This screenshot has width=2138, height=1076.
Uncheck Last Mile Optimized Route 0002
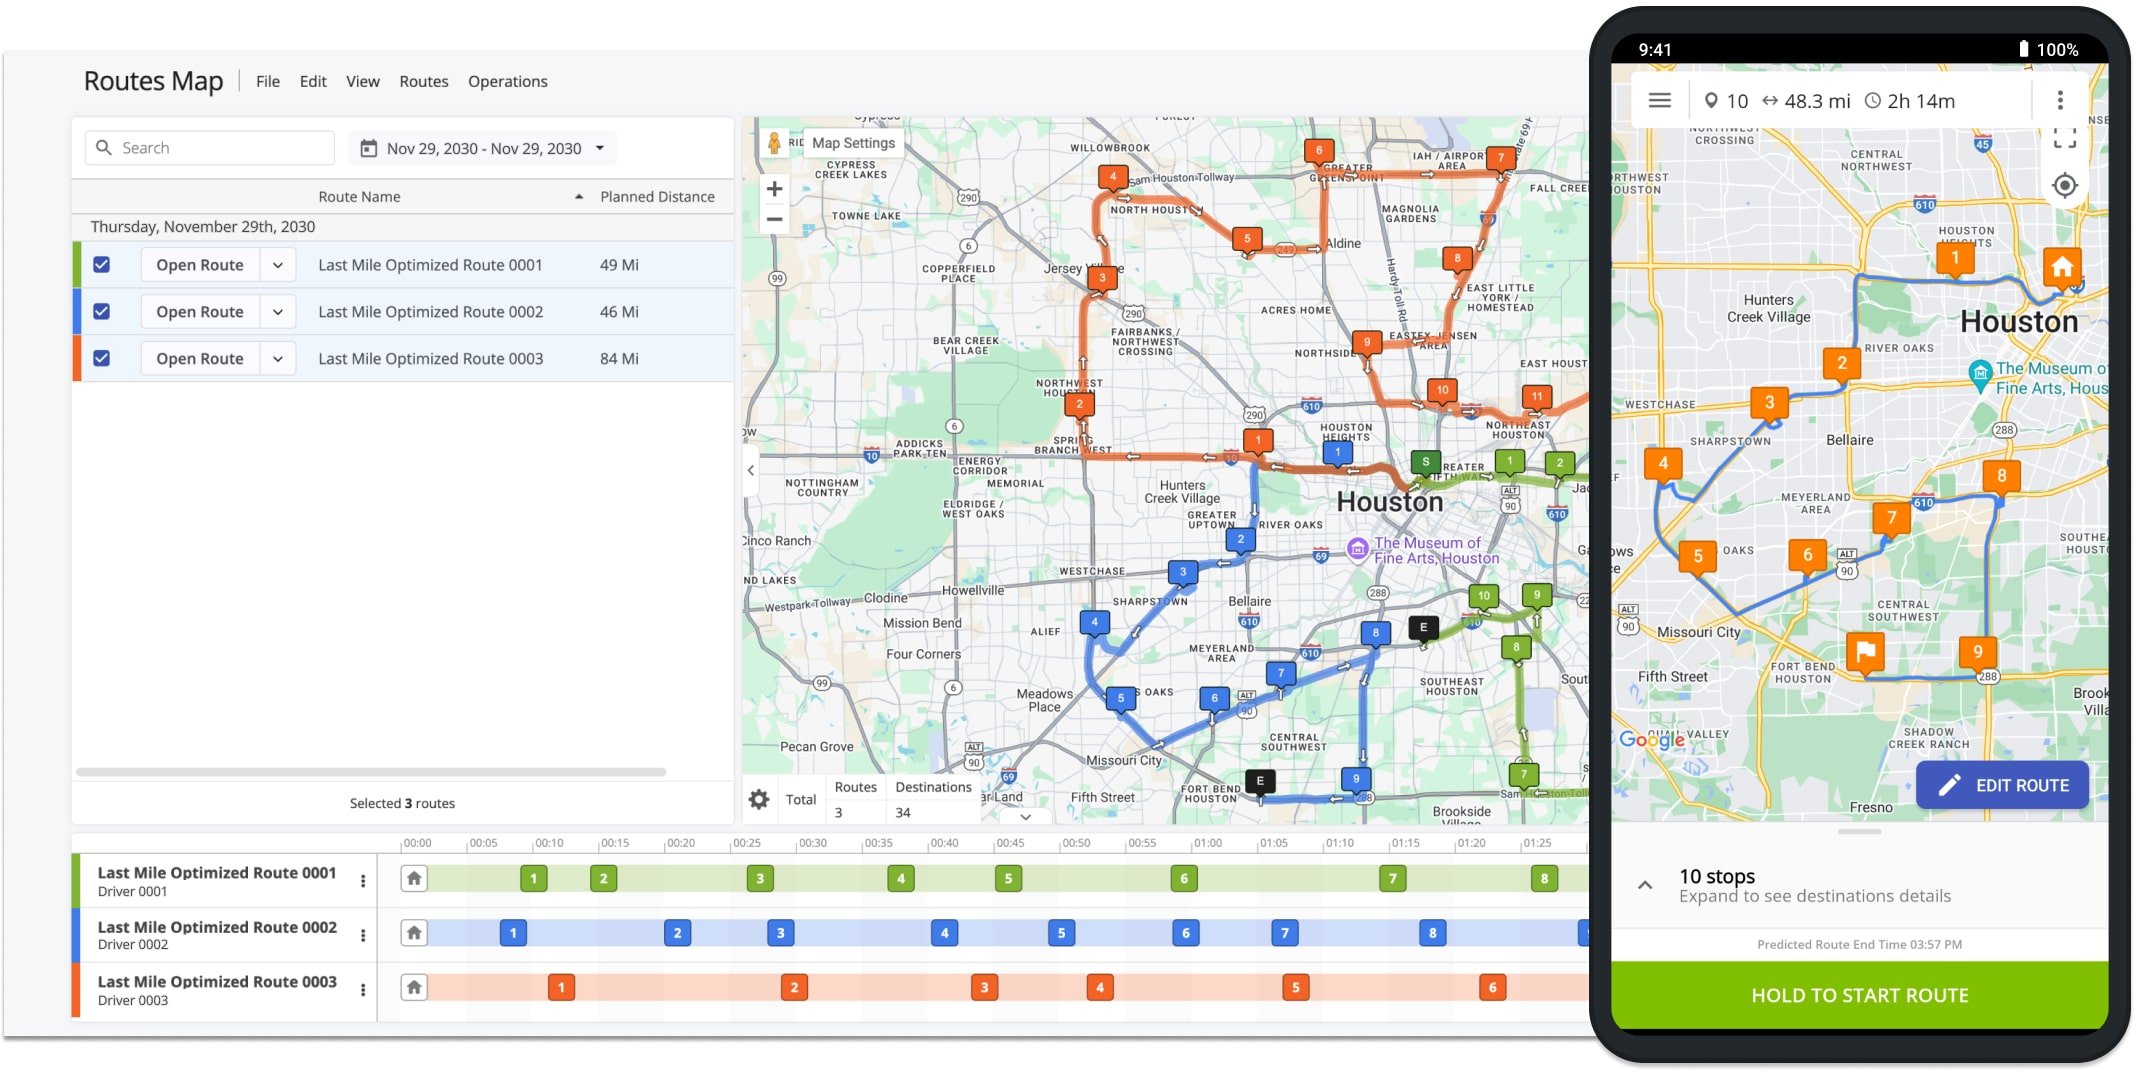[101, 312]
